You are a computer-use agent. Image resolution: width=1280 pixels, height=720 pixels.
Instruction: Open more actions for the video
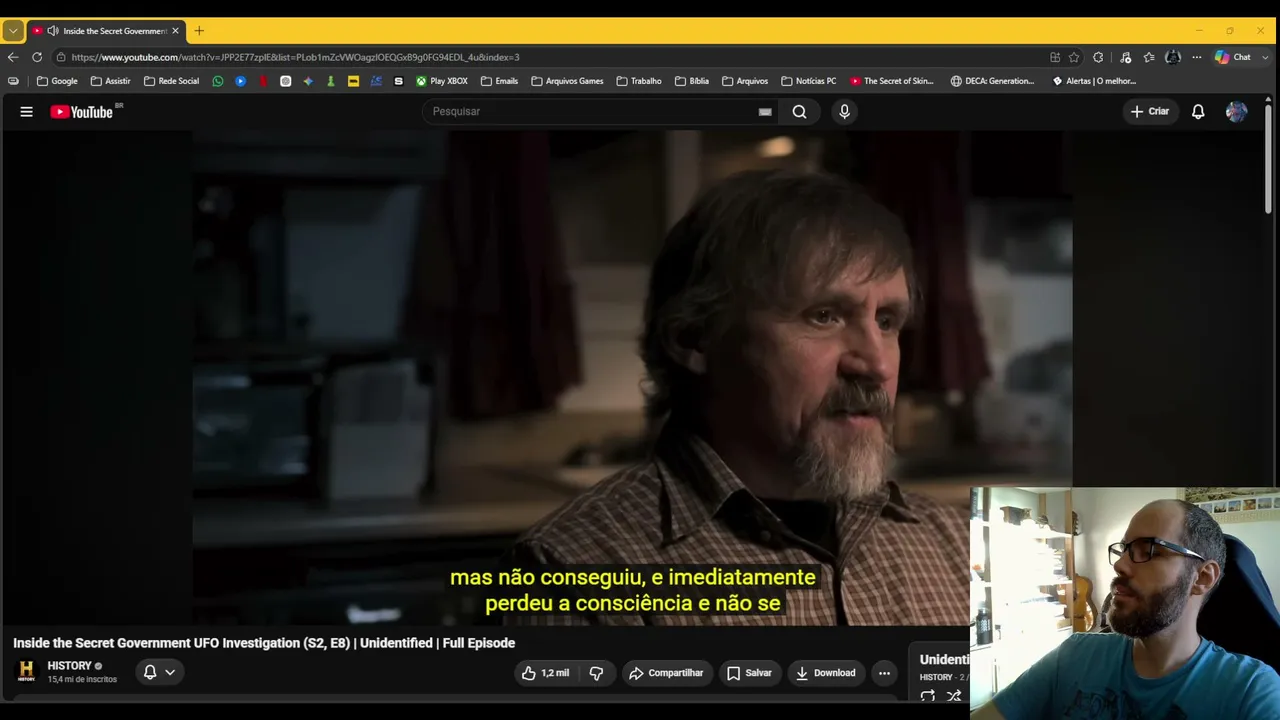(884, 673)
